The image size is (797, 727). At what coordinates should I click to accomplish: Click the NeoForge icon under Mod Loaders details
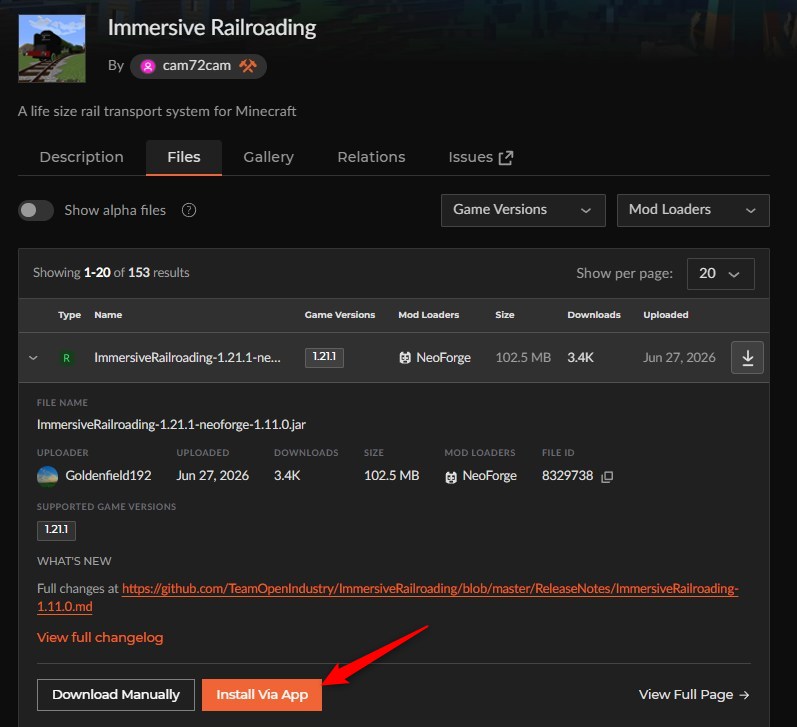(x=451, y=477)
